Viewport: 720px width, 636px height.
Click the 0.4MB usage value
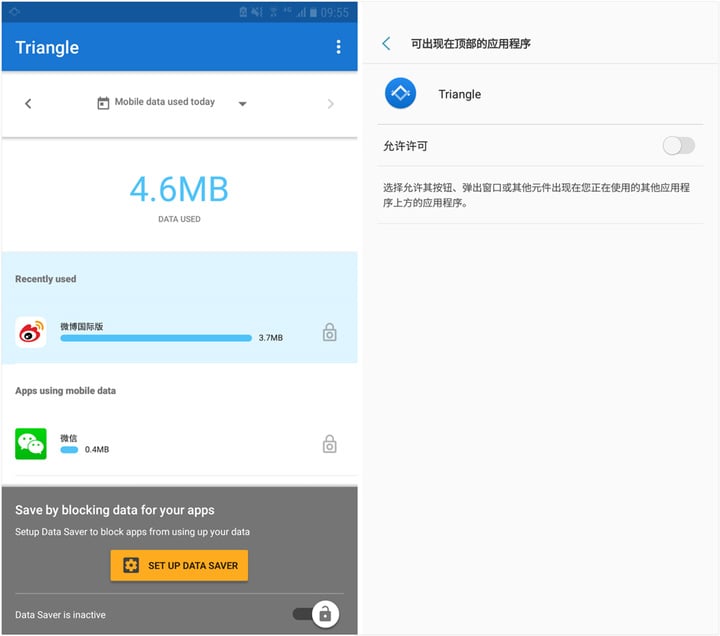tap(97, 450)
